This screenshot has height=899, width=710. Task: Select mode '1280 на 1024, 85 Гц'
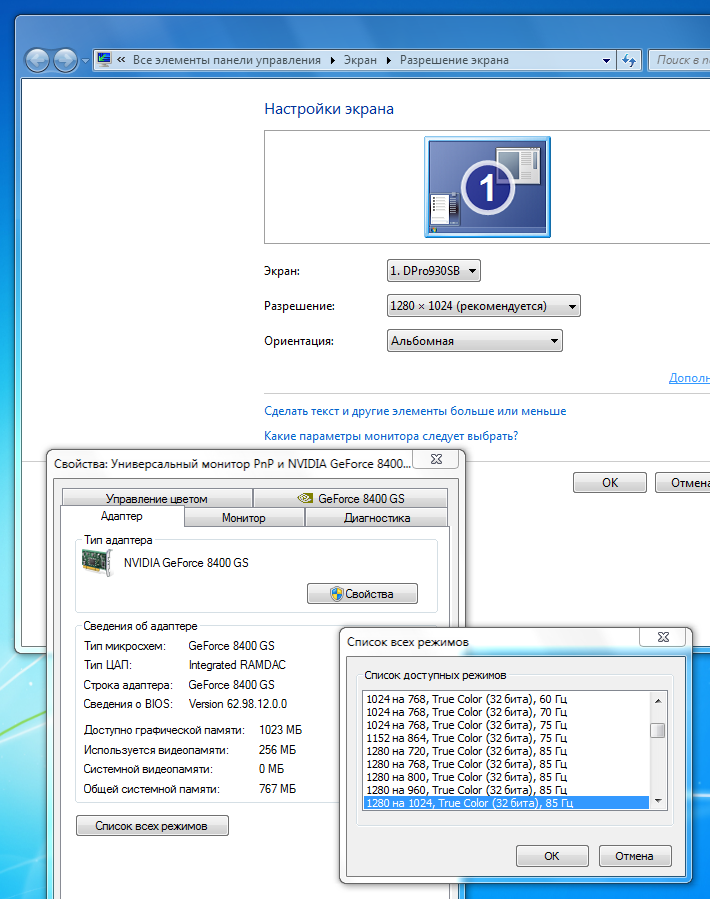506,803
